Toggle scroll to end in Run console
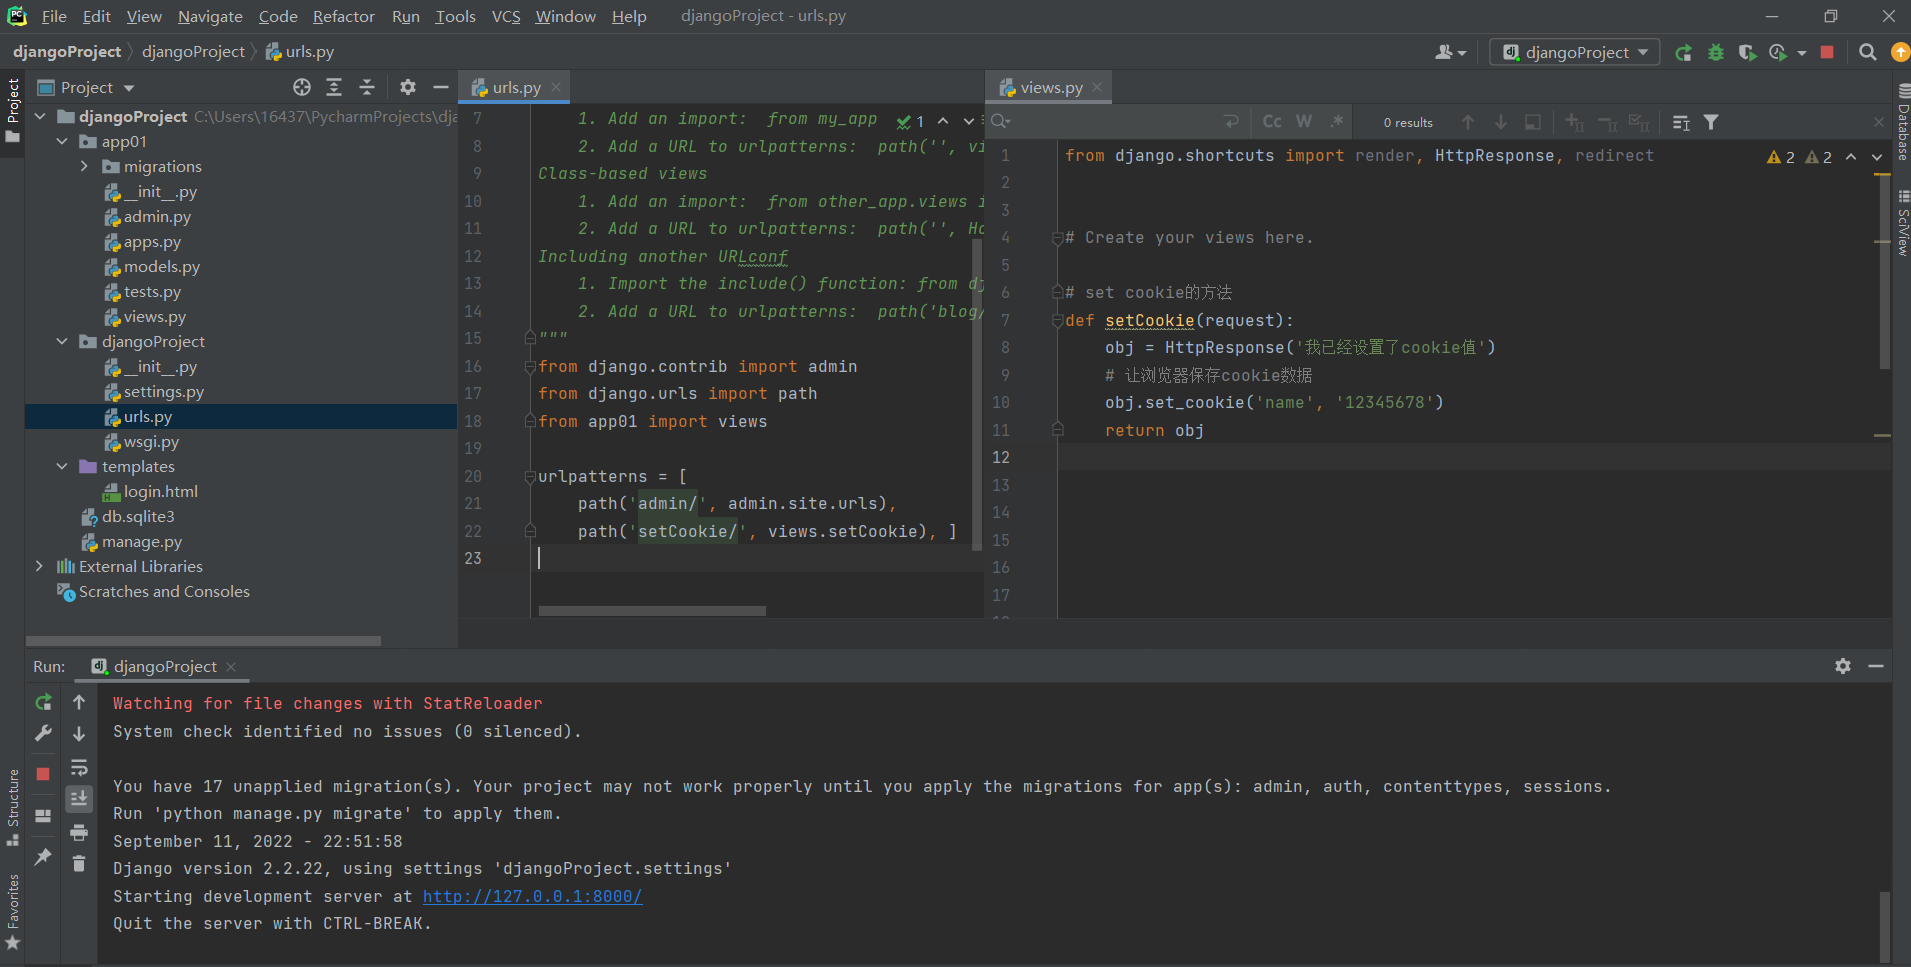Viewport: 1911px width, 967px height. tap(79, 799)
